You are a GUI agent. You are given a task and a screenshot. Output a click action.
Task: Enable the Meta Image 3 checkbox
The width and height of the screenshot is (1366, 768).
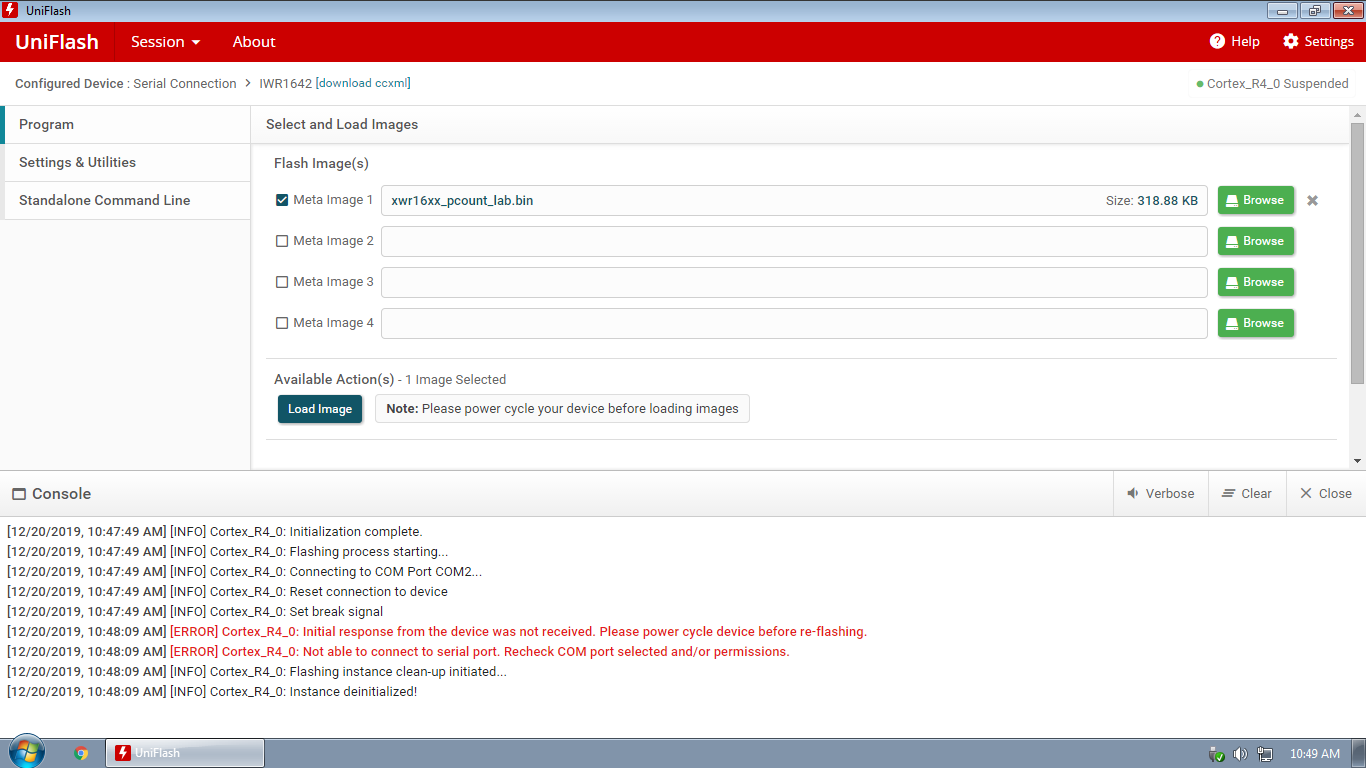pos(282,282)
